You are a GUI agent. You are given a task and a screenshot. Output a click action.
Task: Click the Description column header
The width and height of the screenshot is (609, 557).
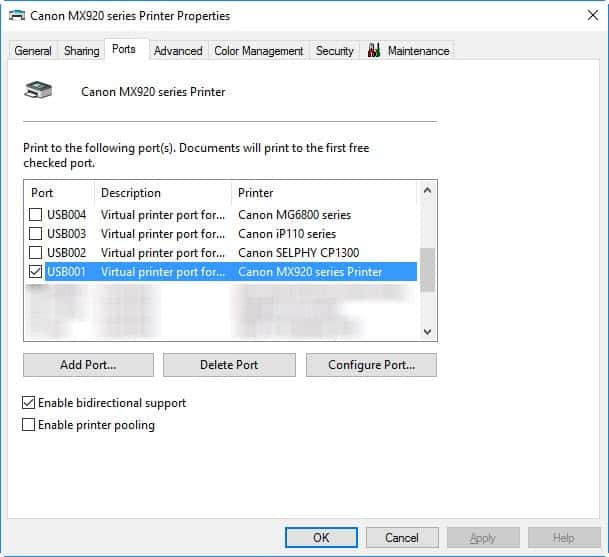pos(163,193)
